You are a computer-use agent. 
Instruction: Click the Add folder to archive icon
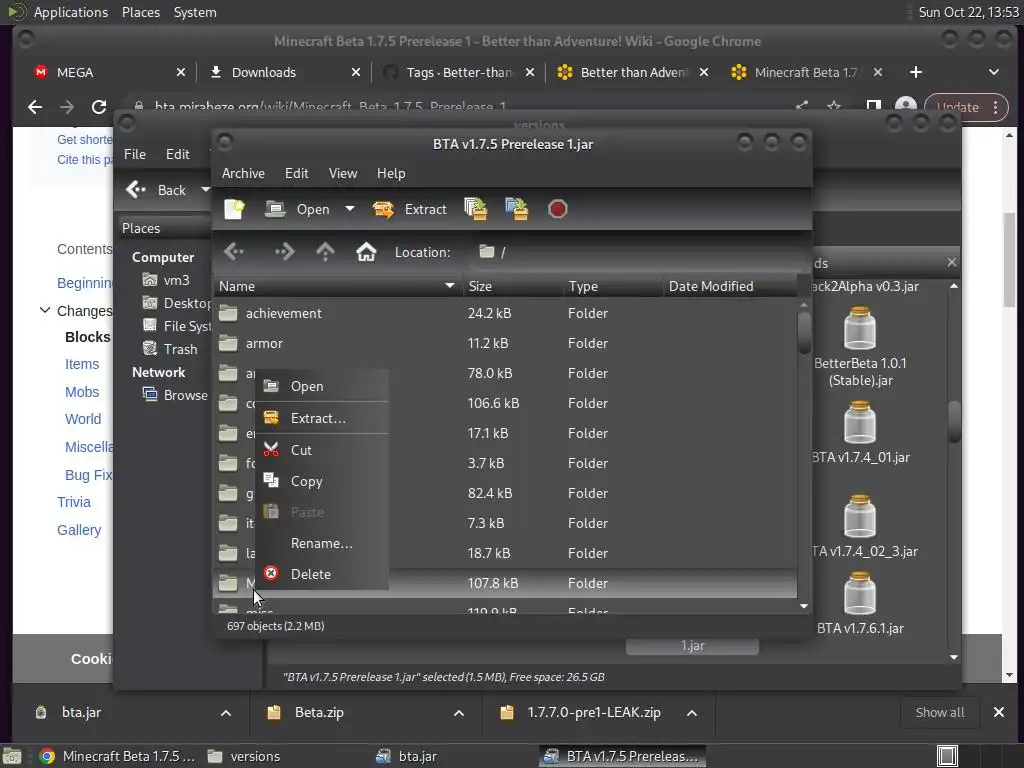pos(517,209)
